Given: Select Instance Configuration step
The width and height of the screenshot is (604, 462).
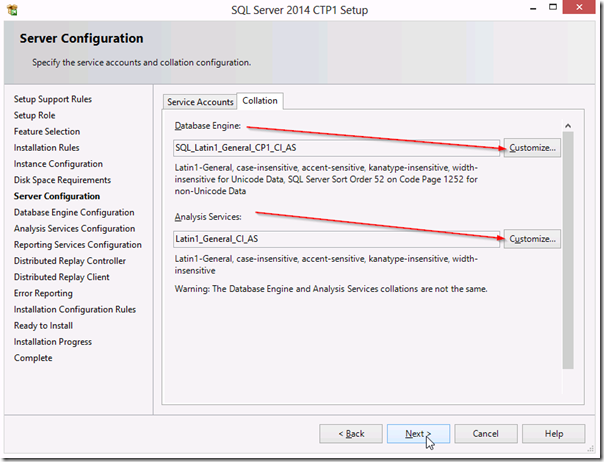Looking at the screenshot, I should pos(58,164).
